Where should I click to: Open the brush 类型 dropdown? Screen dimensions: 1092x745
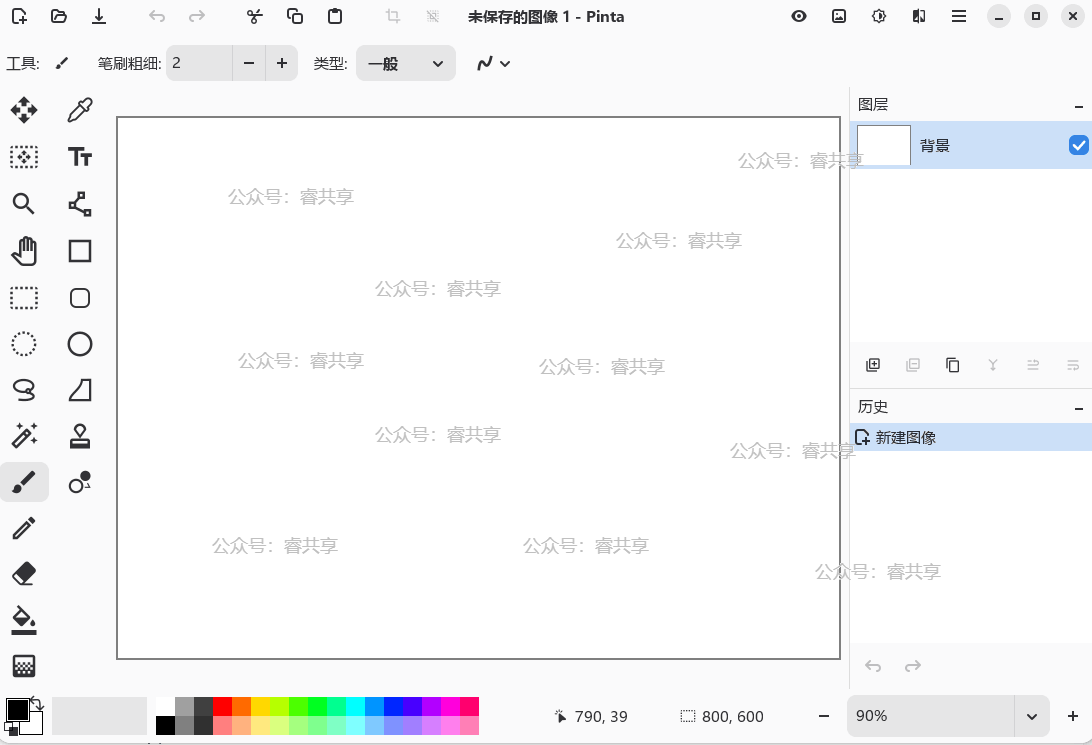pos(405,63)
